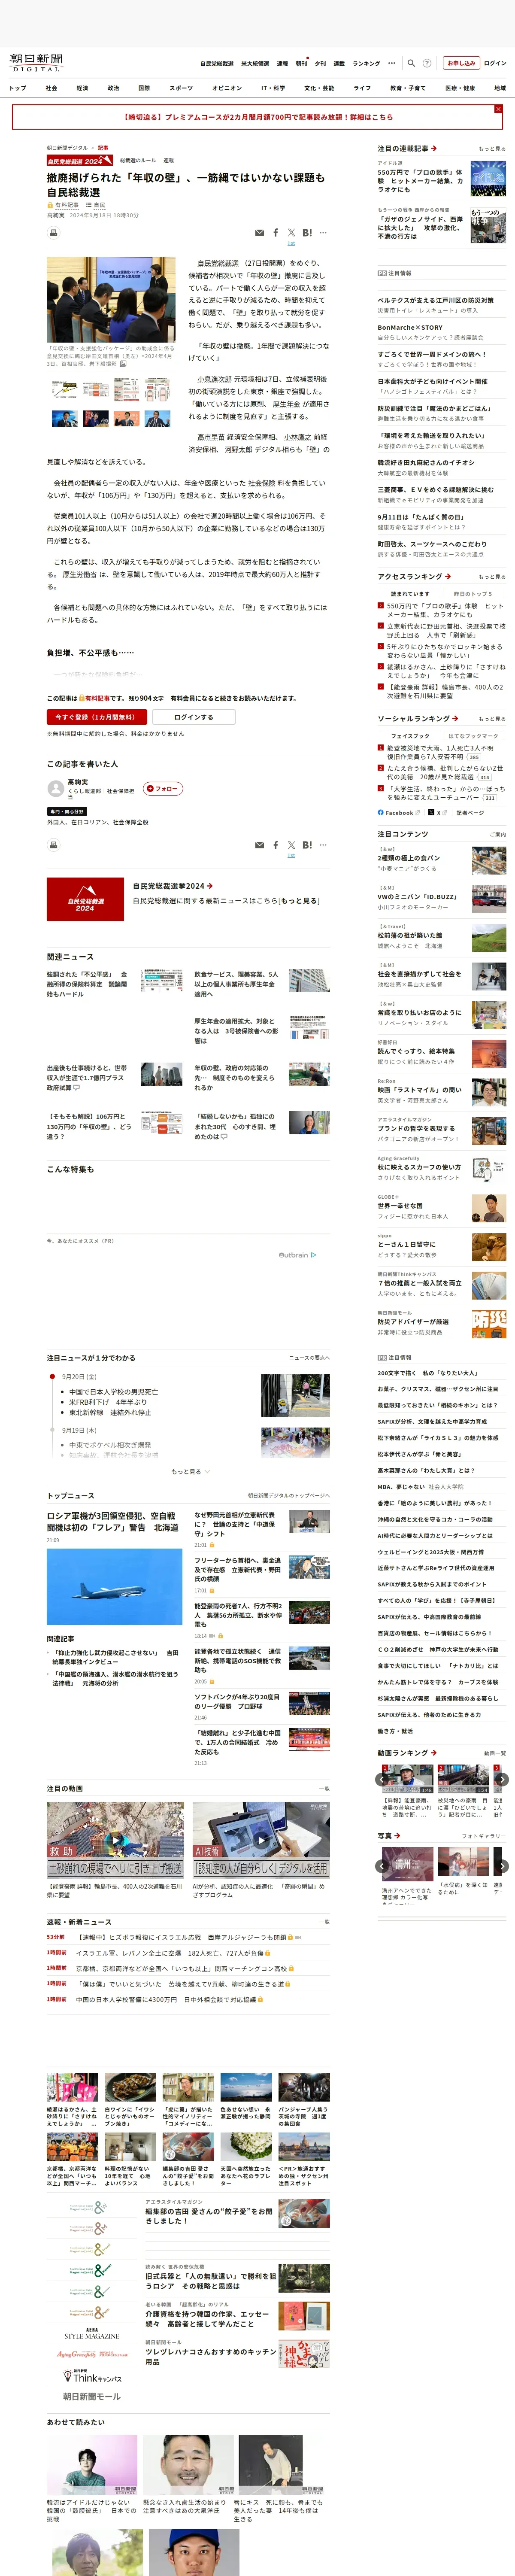Expand もっと見る for ソーシャルランキング
This screenshot has width=515, height=2576.
pyautogui.click(x=492, y=719)
